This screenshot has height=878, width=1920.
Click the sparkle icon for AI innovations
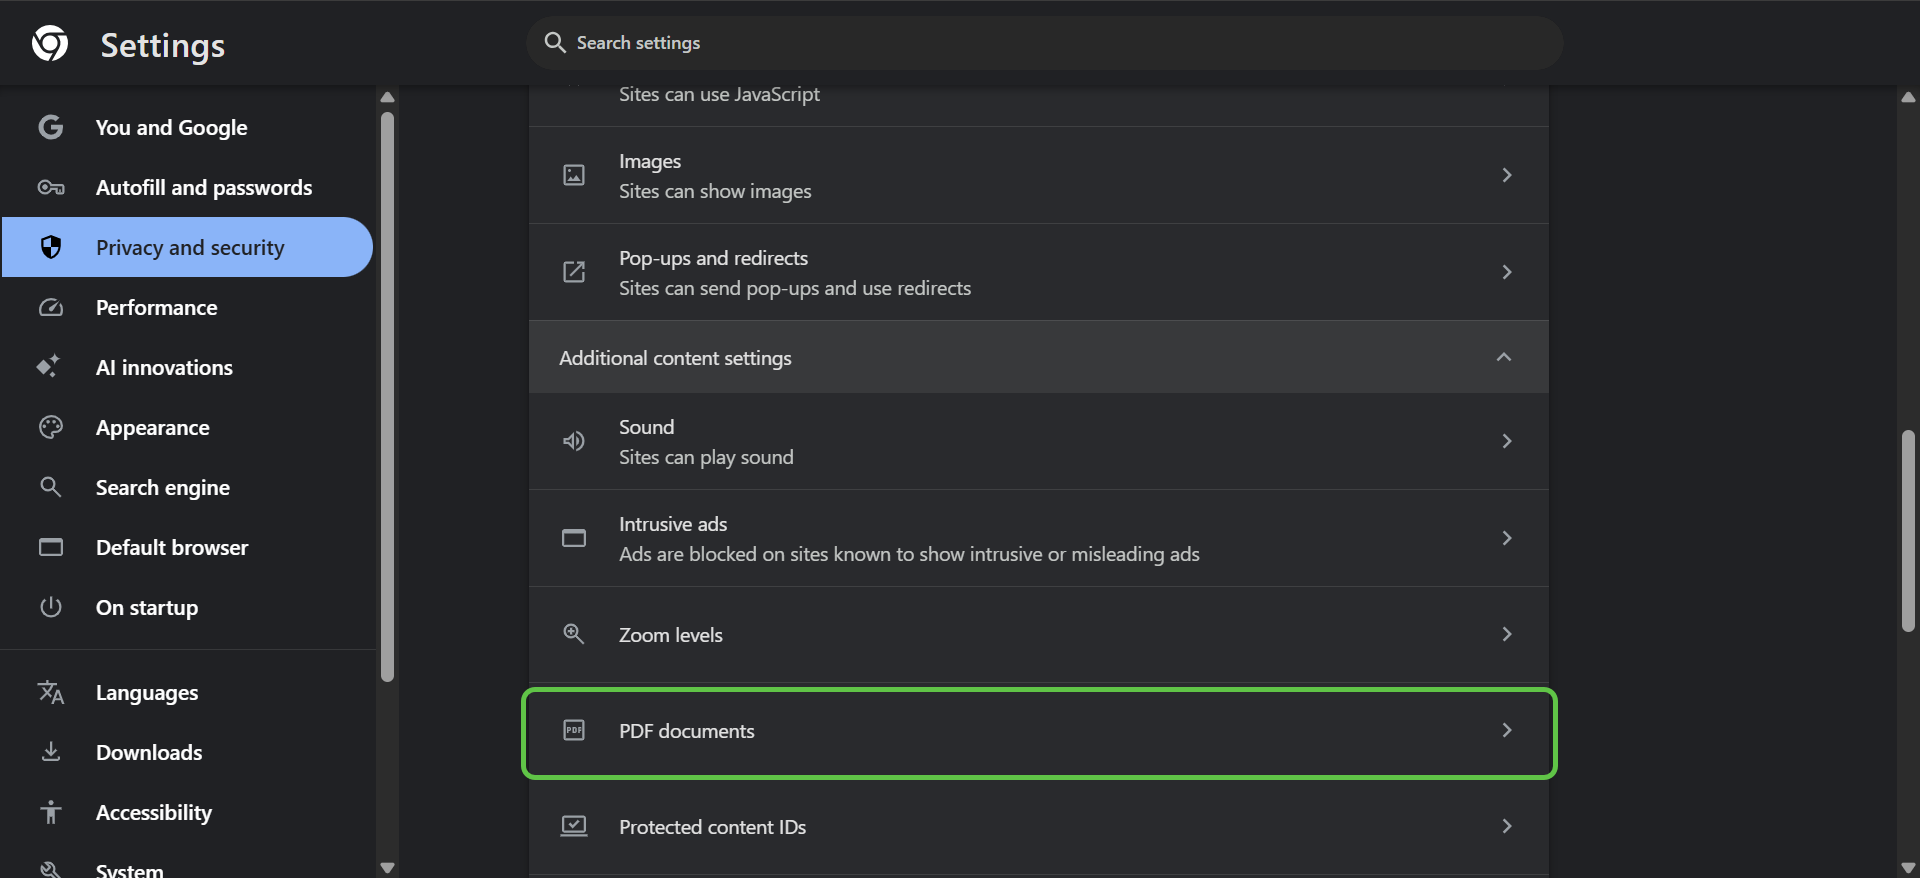point(48,366)
